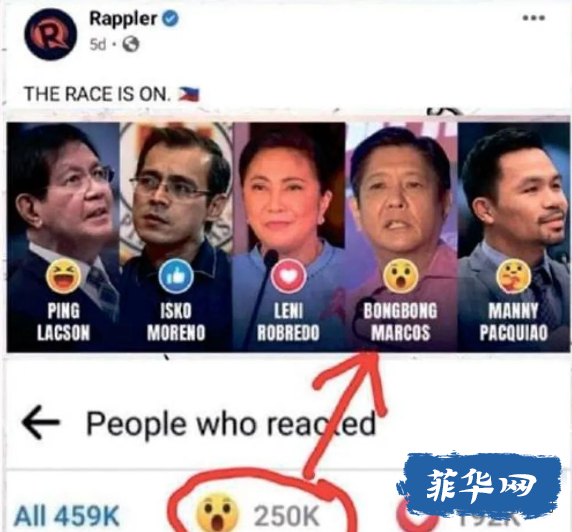Viewport: 572px width, 532px height.
Task: Select the Wow 250K reactions tab
Action: coord(258,515)
